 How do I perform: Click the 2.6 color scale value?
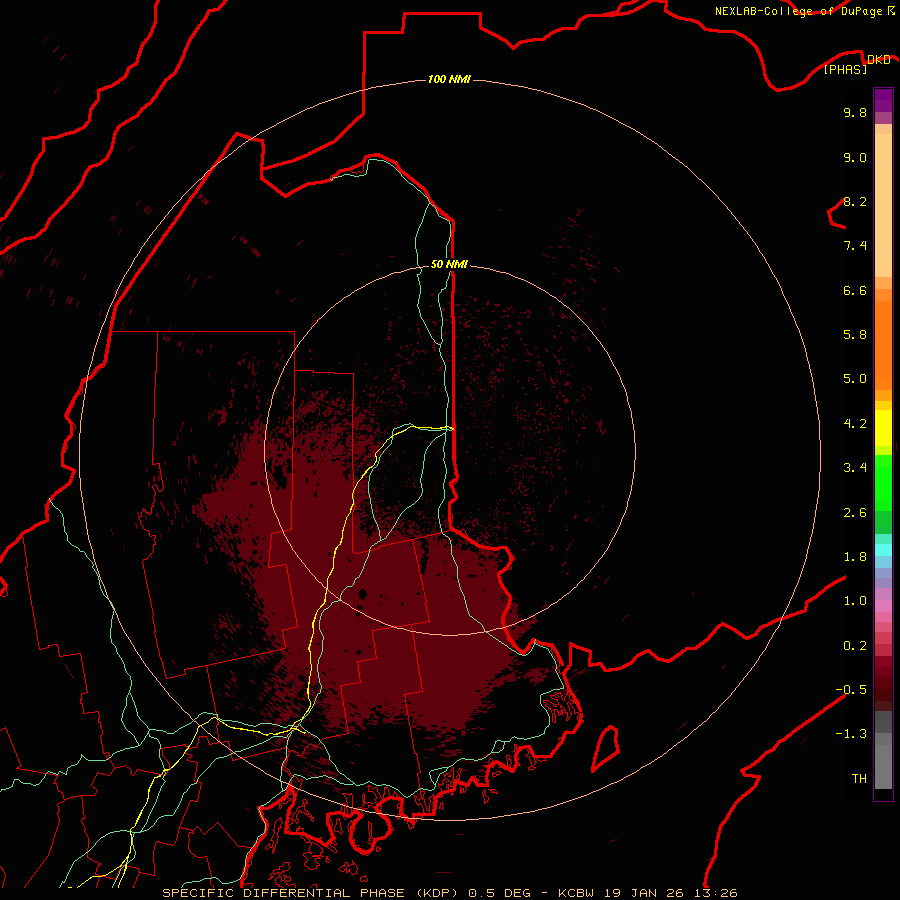tap(855, 513)
